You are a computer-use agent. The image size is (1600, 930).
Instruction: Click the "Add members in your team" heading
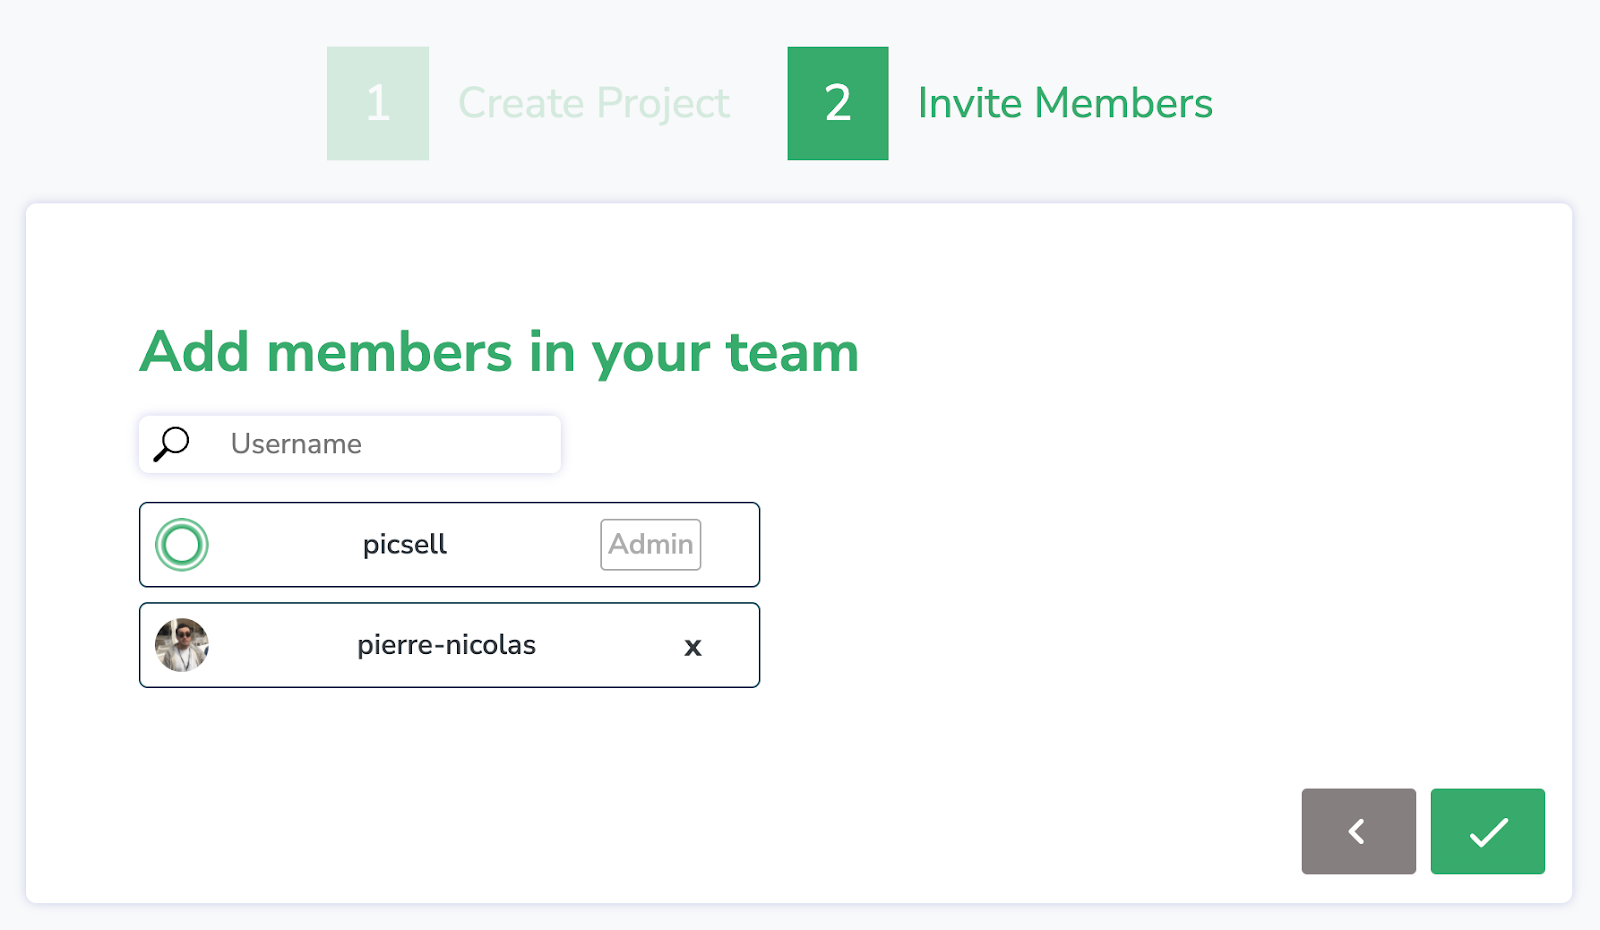[499, 352]
